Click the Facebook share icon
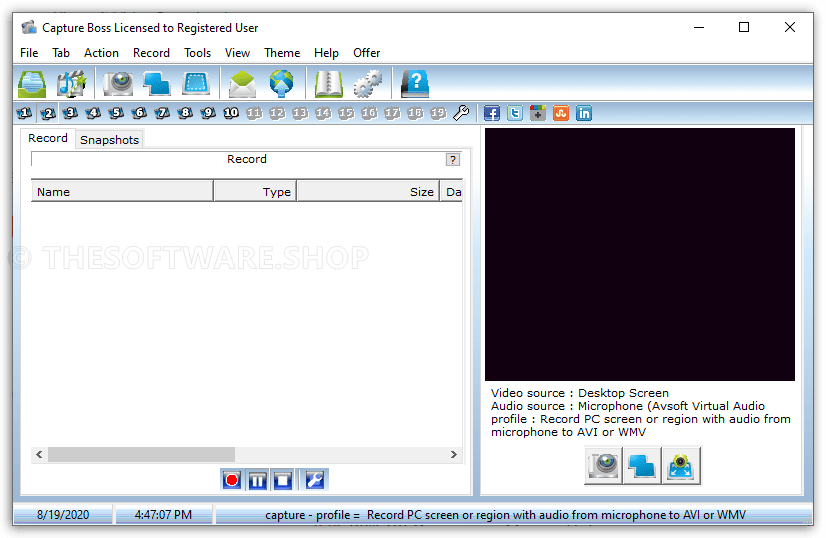Screen dimensions: 826x538 point(491,113)
